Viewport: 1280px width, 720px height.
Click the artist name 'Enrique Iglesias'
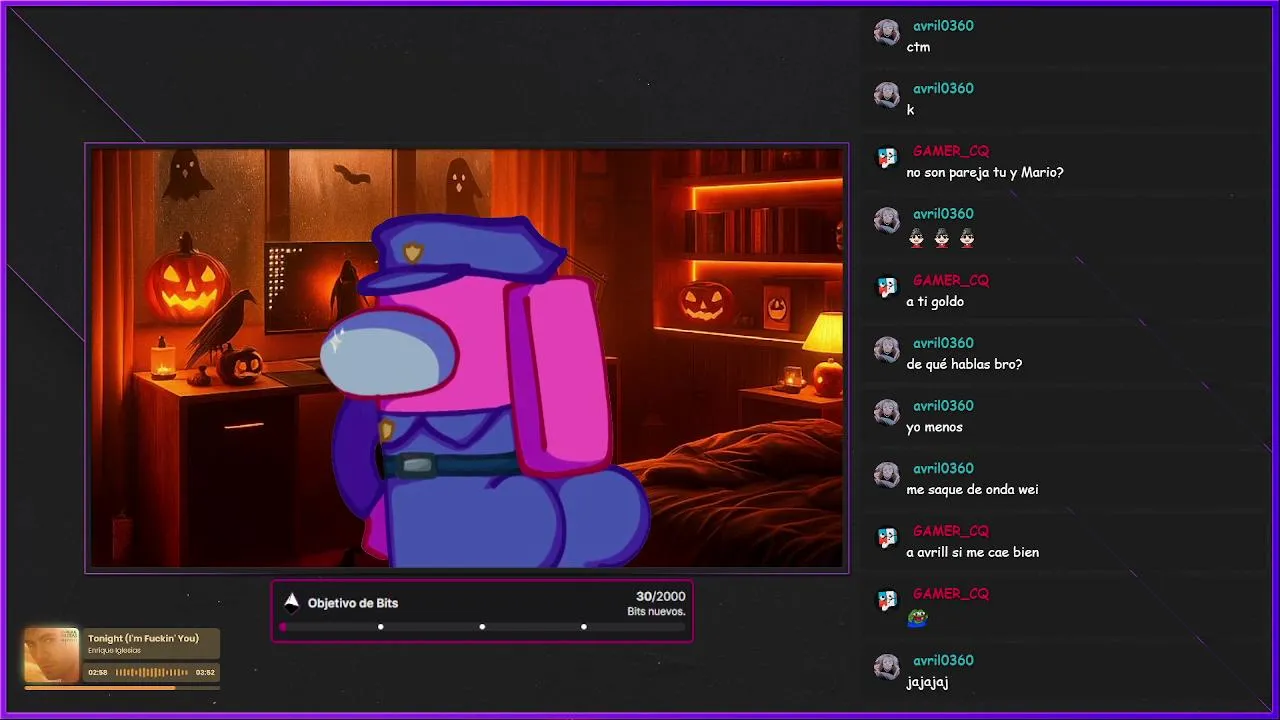pyautogui.click(x=114, y=651)
